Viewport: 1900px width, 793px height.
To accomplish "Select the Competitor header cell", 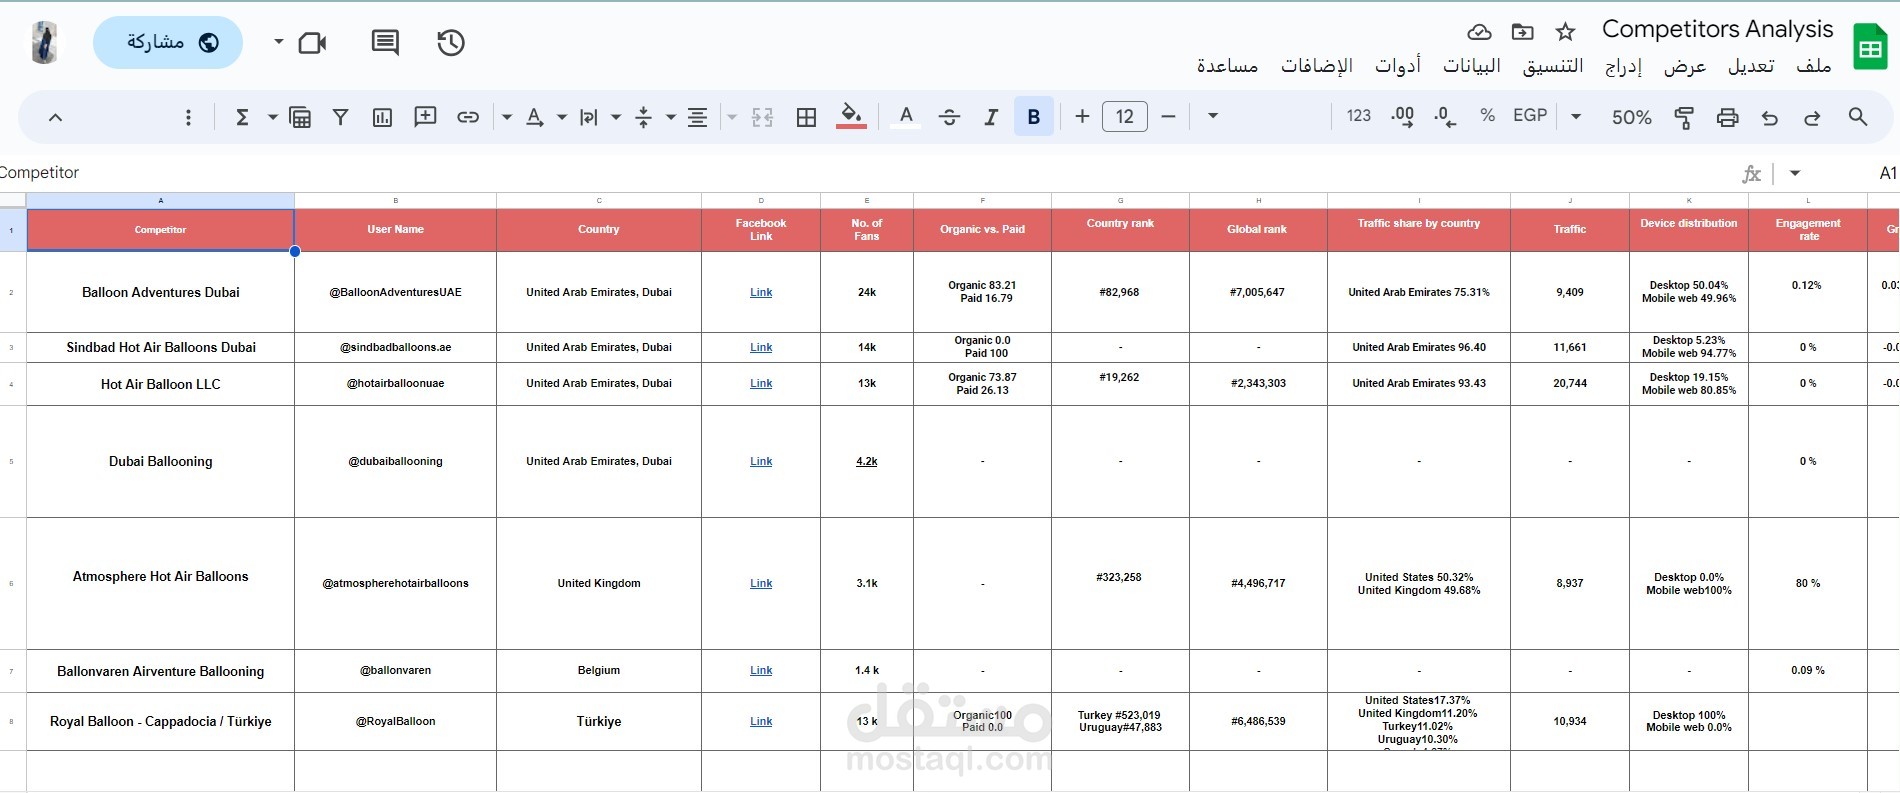I will pyautogui.click(x=160, y=230).
